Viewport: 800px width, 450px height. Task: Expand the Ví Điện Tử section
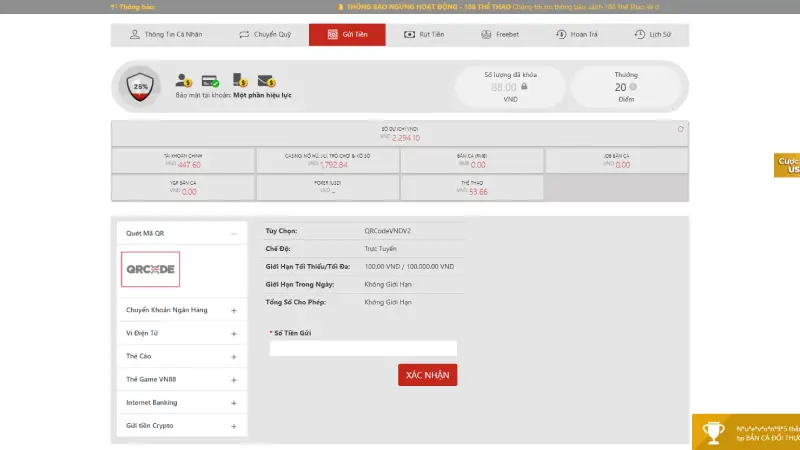tap(233, 333)
